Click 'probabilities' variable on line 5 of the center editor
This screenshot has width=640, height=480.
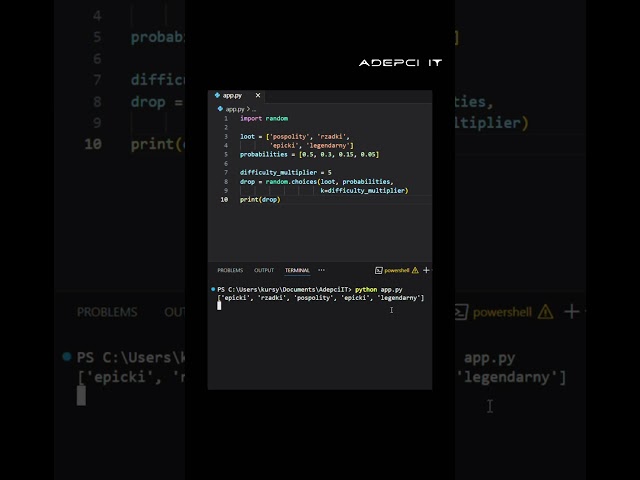264,154
